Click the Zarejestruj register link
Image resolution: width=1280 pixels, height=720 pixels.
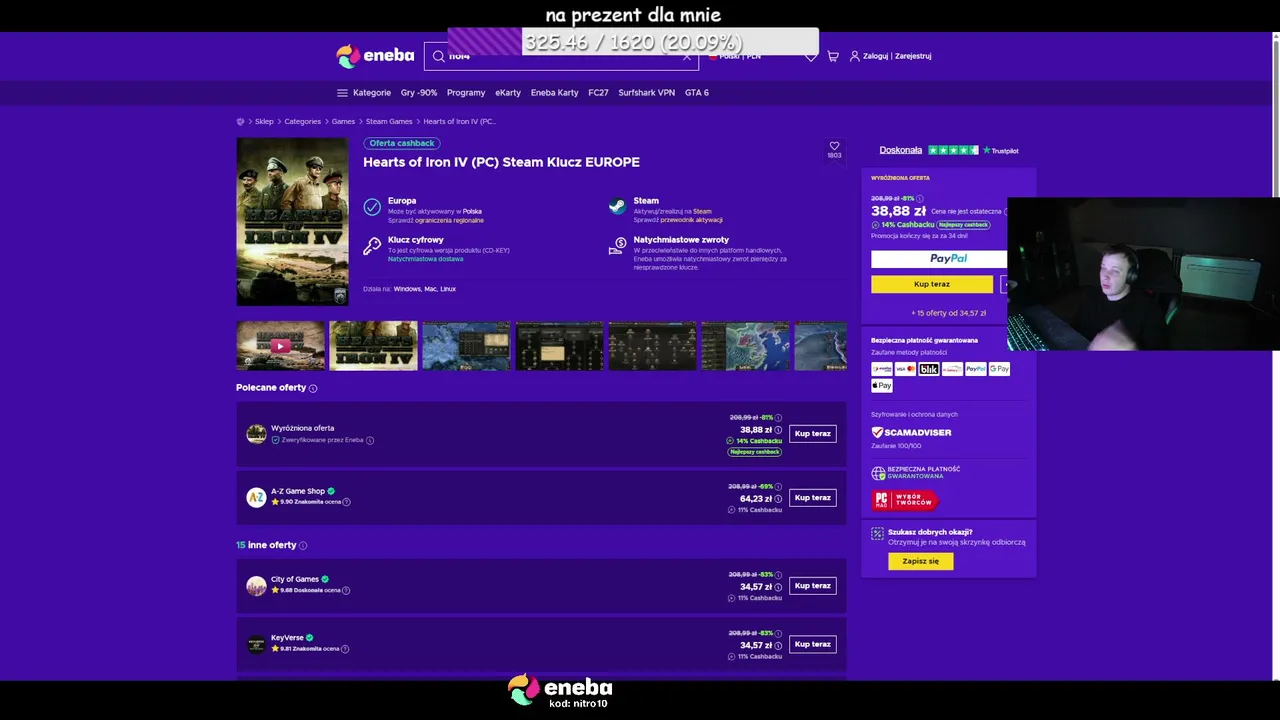point(913,56)
